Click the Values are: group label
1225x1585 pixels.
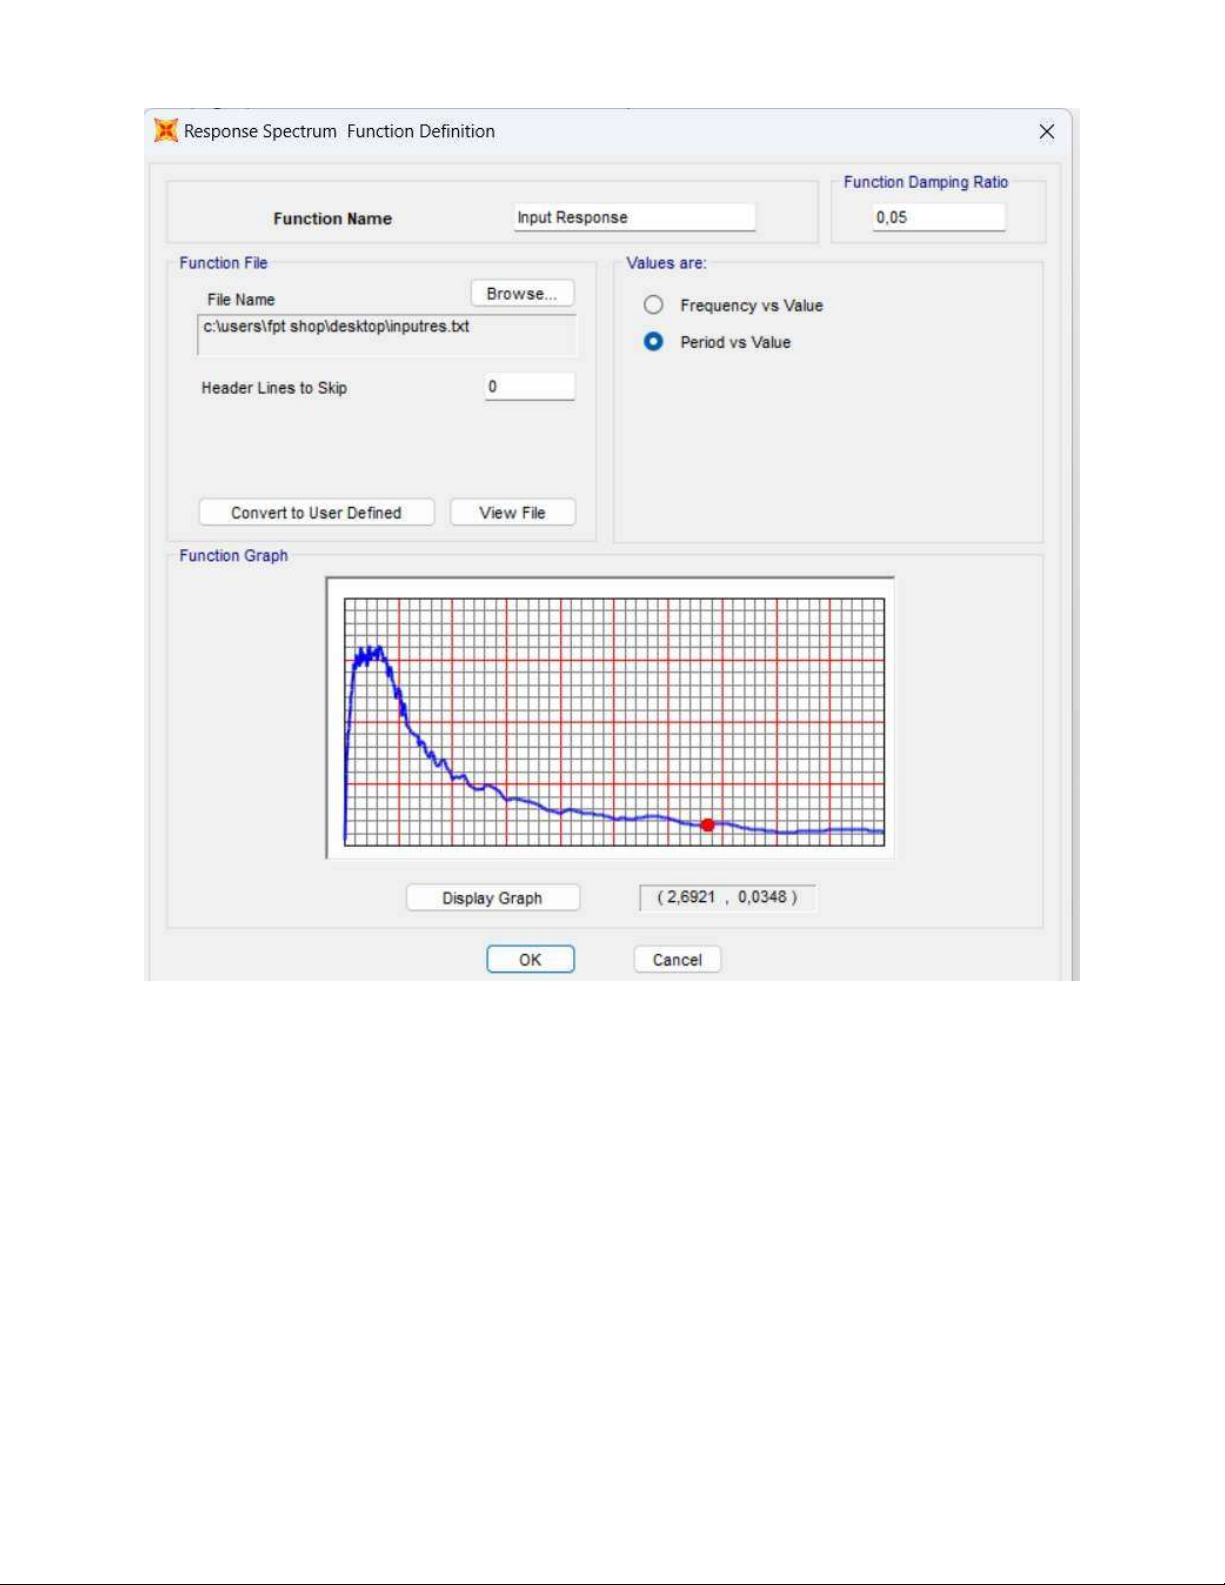[x=666, y=263]
